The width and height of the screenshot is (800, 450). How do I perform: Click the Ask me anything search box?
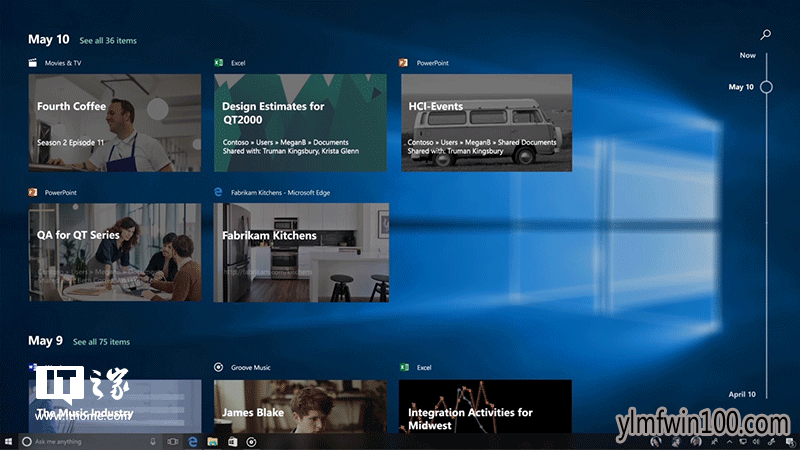tap(89, 442)
